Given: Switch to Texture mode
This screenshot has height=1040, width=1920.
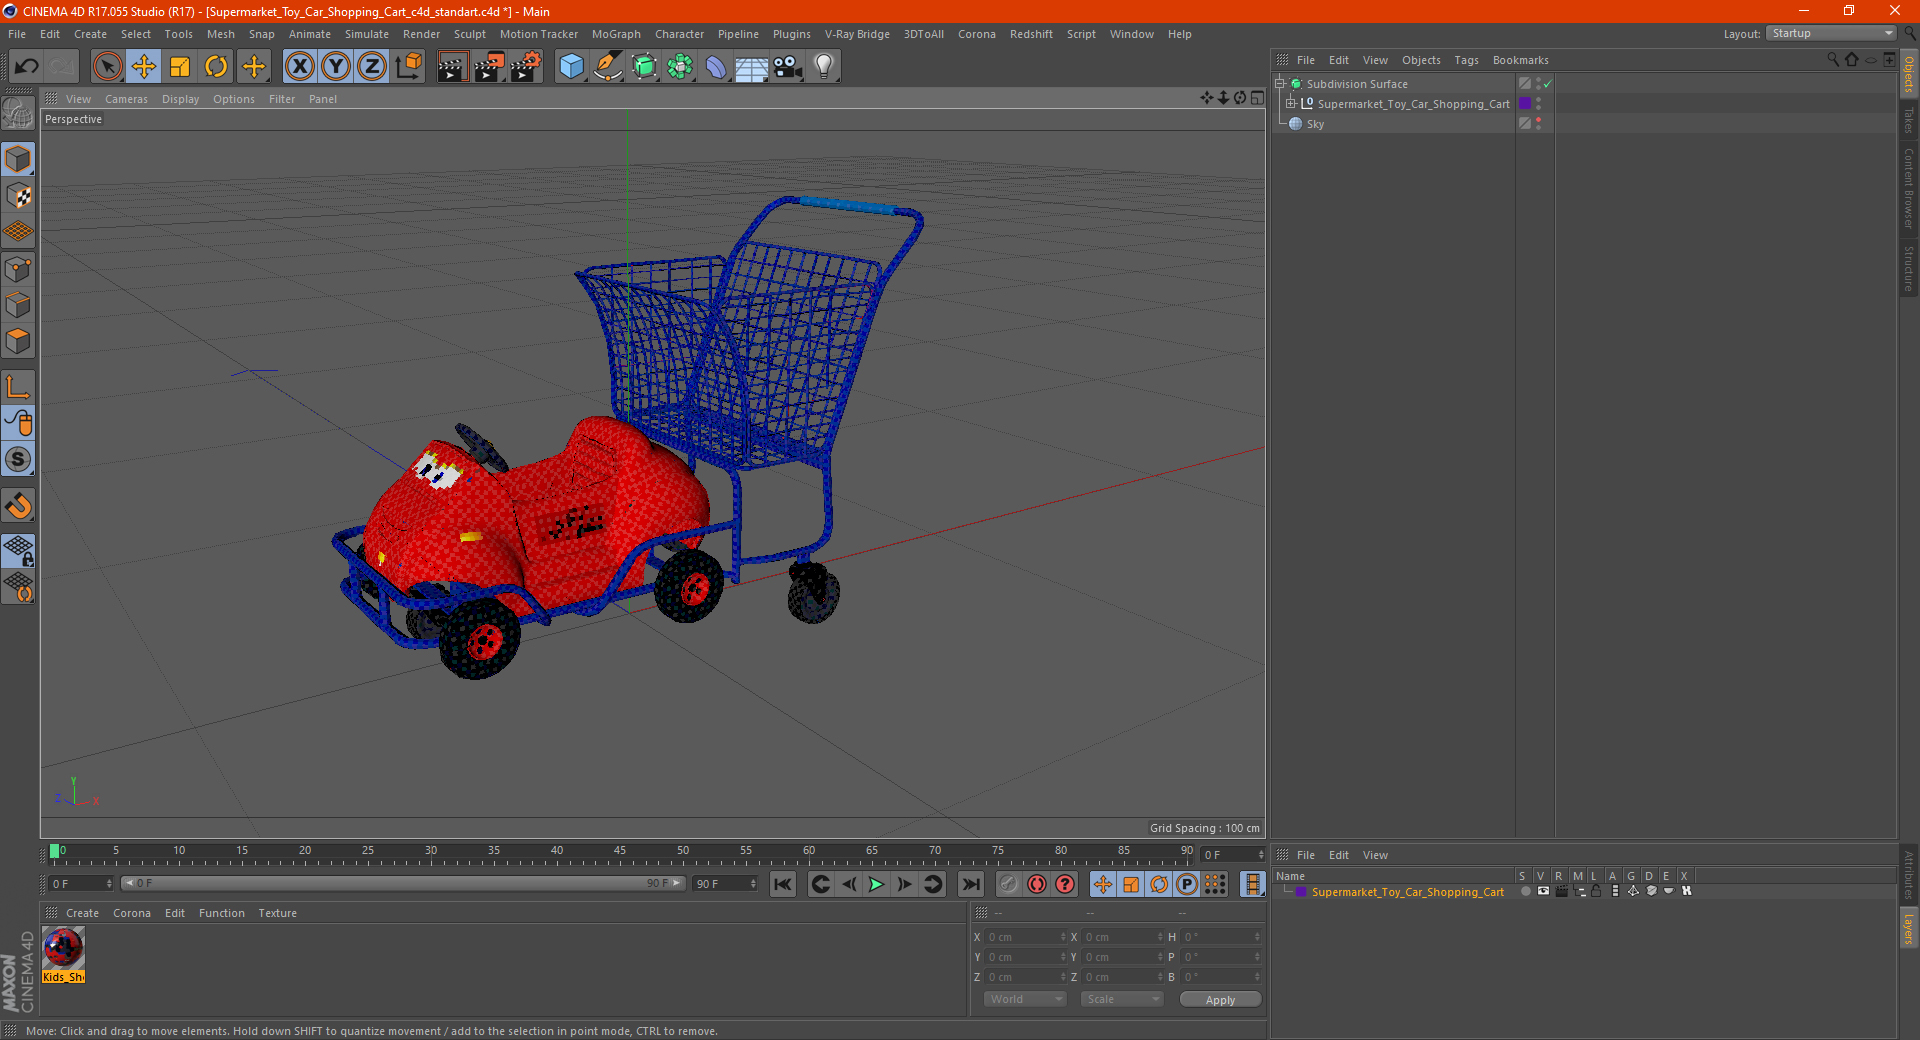Looking at the screenshot, I should pyautogui.click(x=18, y=196).
